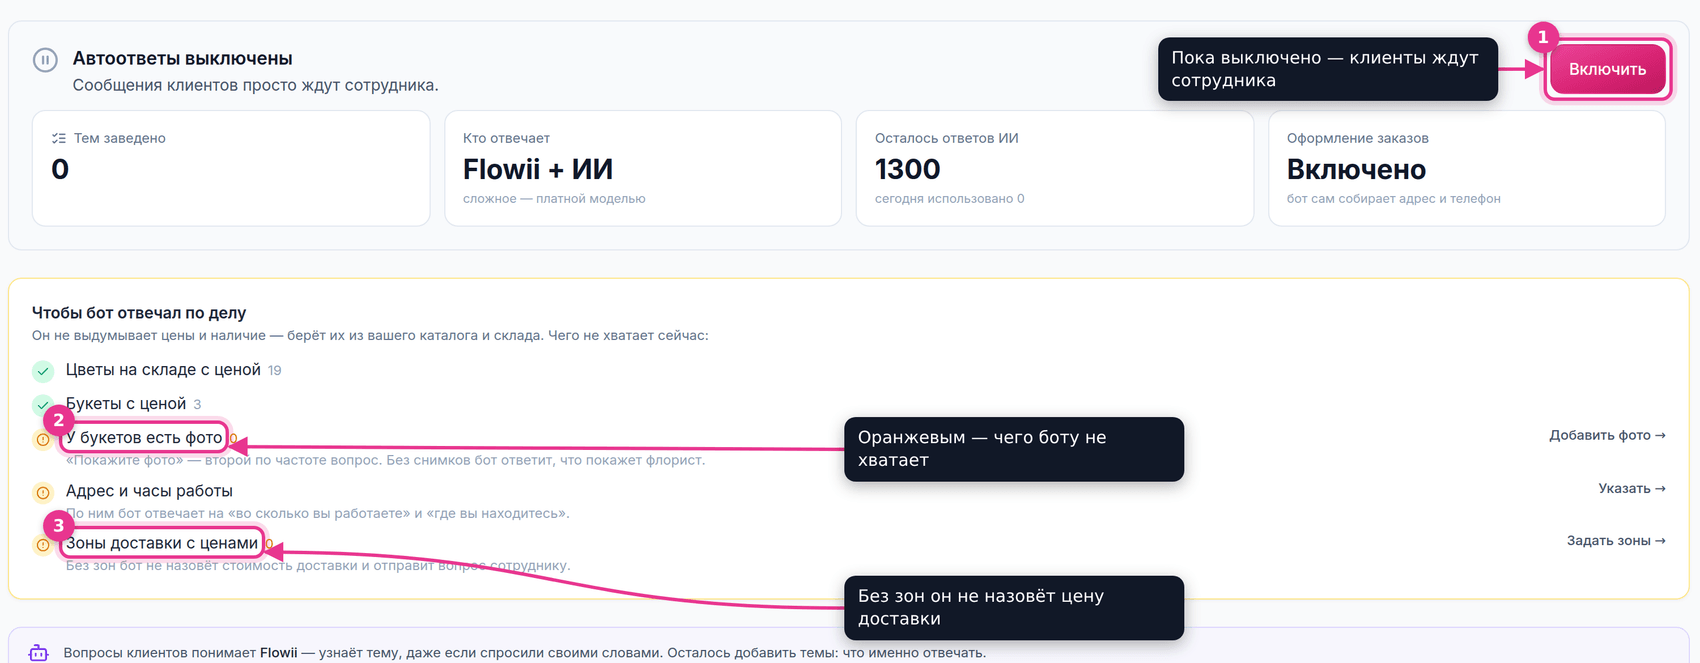This screenshot has width=1700, height=663.
Task: Open the Добавить фото link
Action: point(1607,435)
